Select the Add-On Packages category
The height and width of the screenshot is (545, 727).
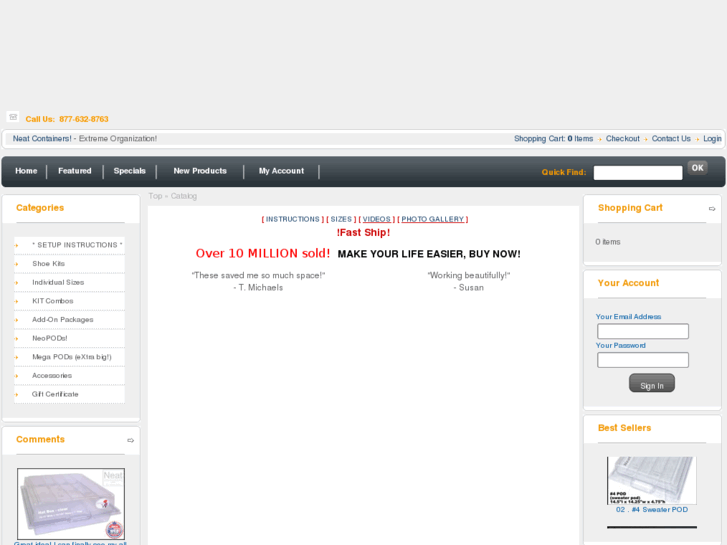tap(63, 320)
